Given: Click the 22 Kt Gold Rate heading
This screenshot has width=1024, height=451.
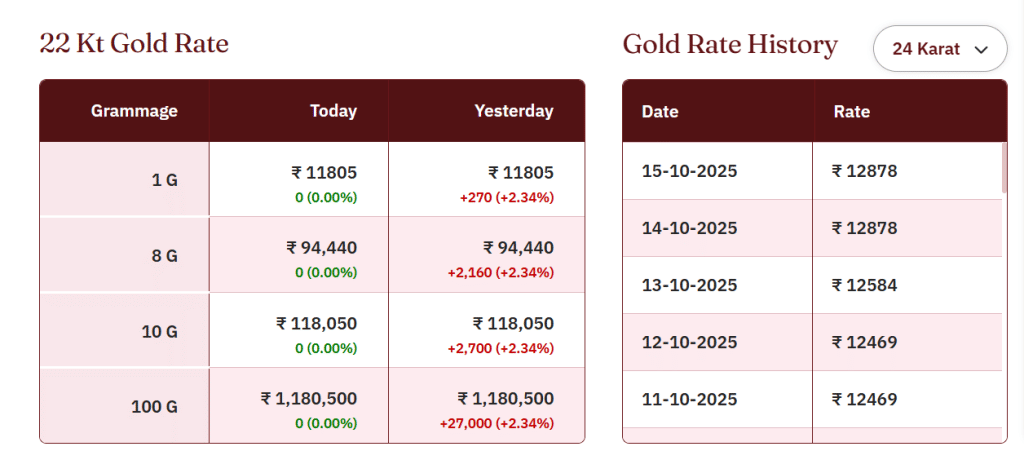Looking at the screenshot, I should point(134,43).
